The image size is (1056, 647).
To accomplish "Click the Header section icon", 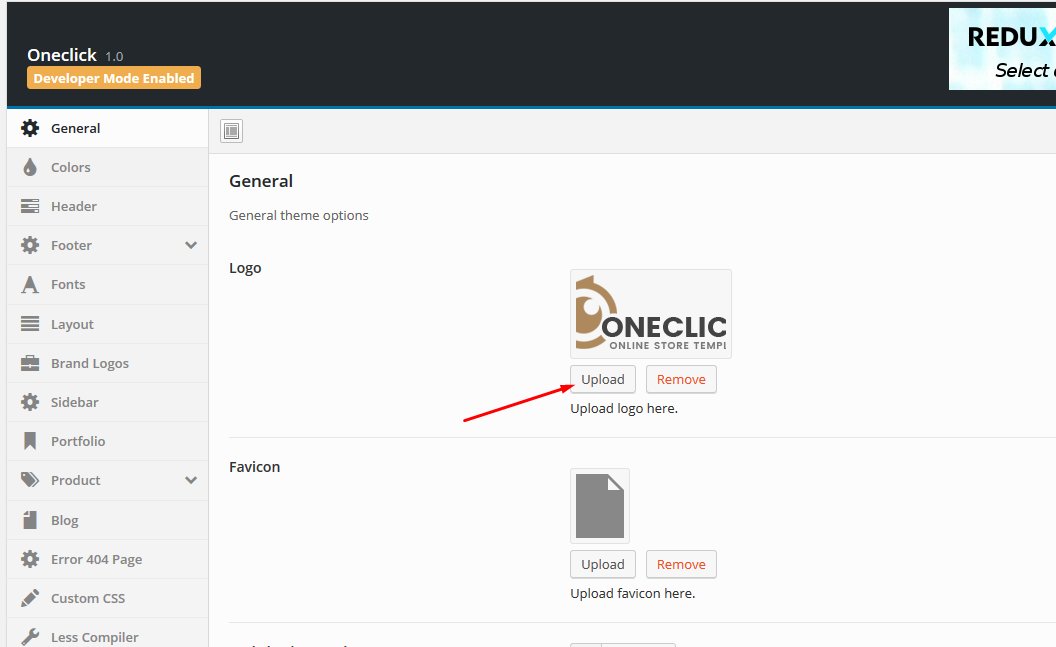I will [31, 205].
